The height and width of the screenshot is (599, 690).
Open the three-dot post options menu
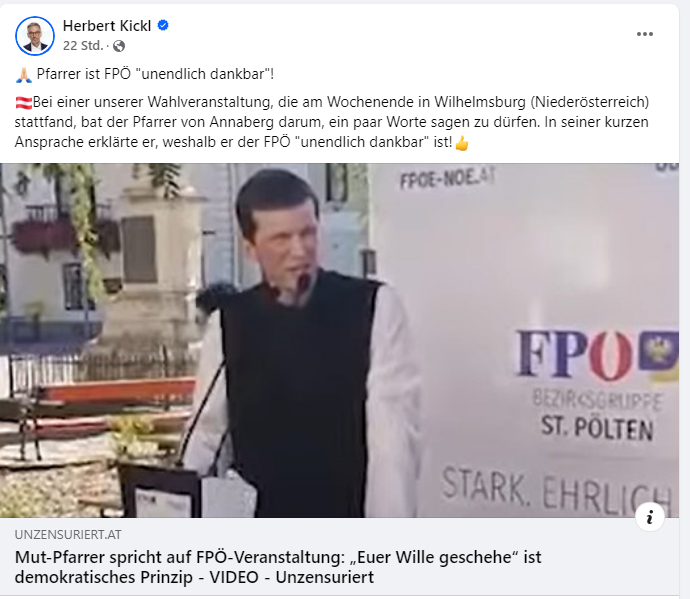(645, 34)
